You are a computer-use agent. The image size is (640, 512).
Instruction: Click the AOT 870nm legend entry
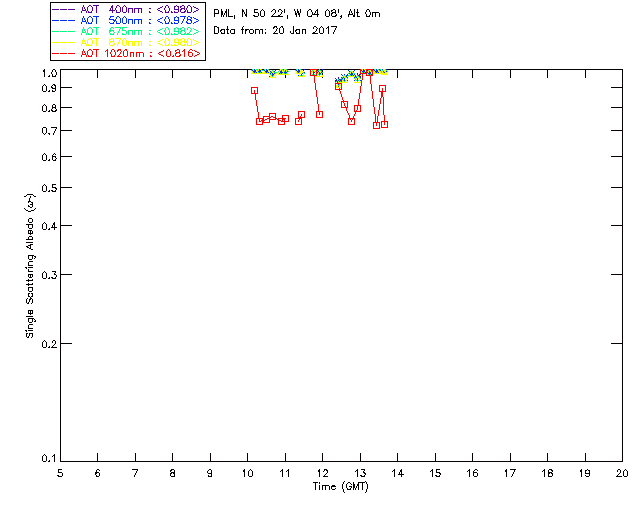coord(126,42)
